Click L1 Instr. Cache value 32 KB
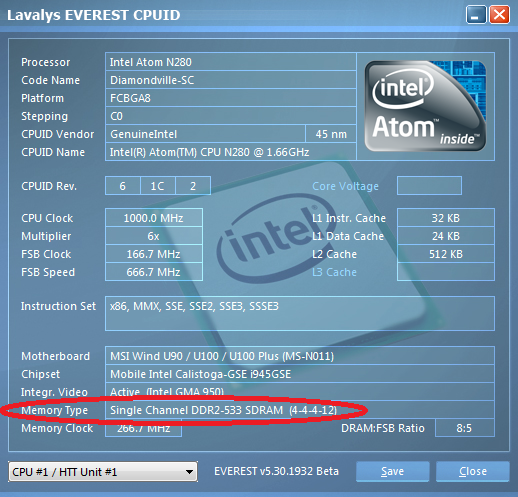 446,218
